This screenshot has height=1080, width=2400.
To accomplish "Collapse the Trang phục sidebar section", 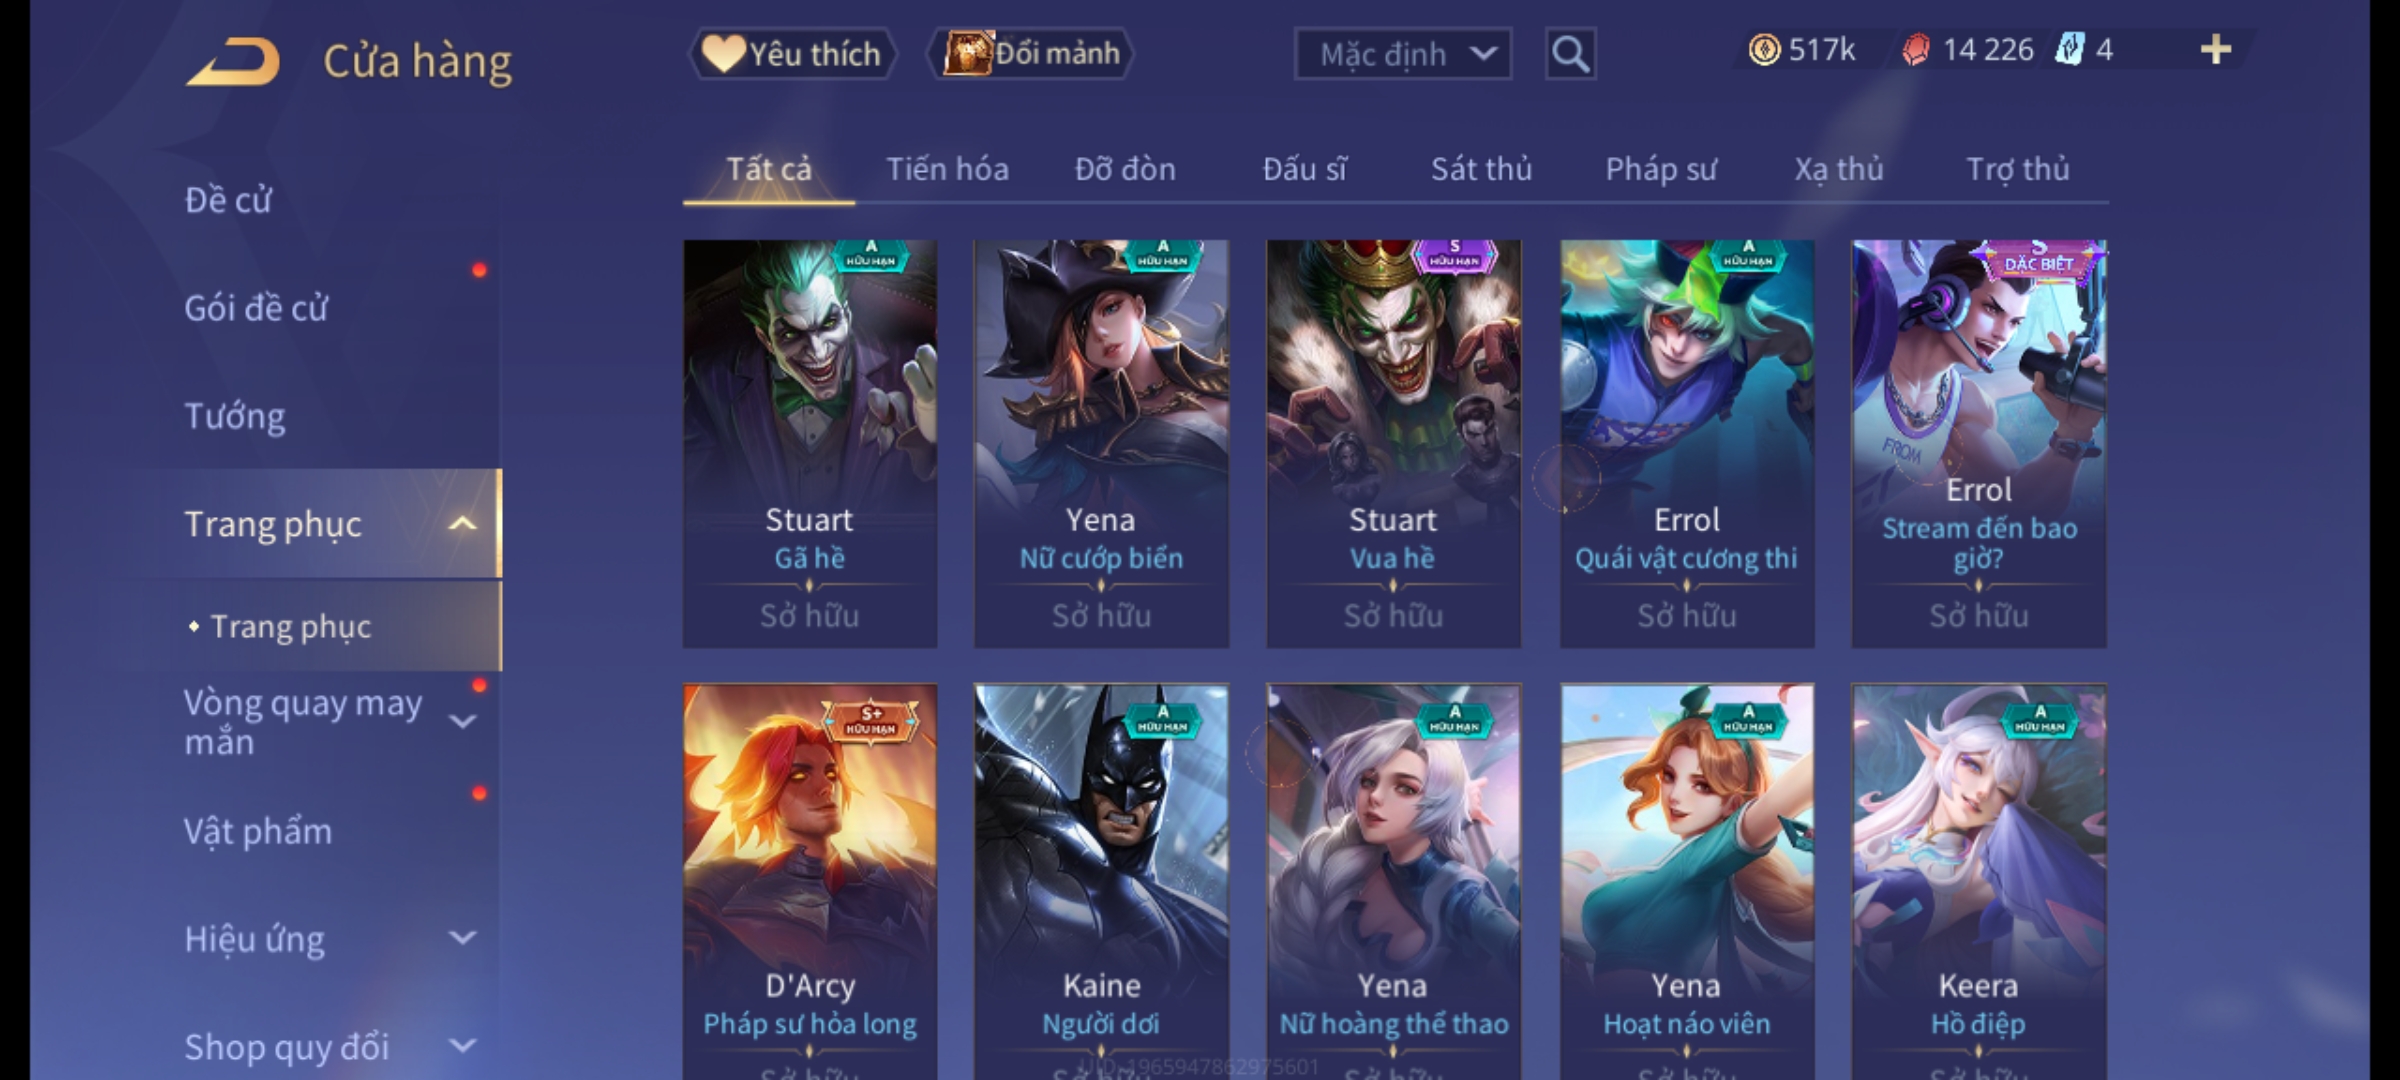I will [462, 524].
